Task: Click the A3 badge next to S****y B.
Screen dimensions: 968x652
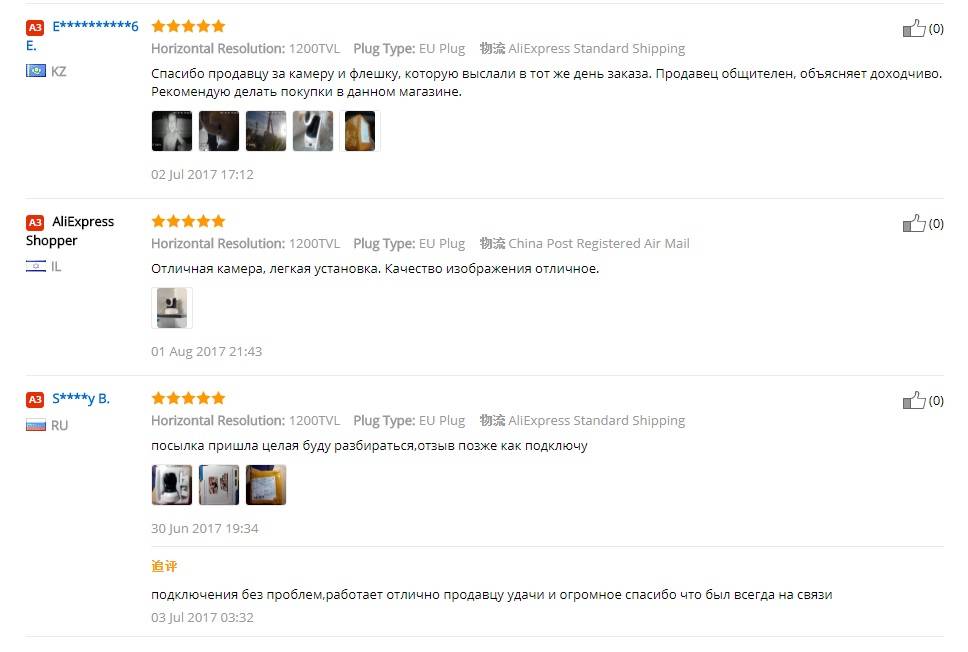Action: pyautogui.click(x=35, y=399)
